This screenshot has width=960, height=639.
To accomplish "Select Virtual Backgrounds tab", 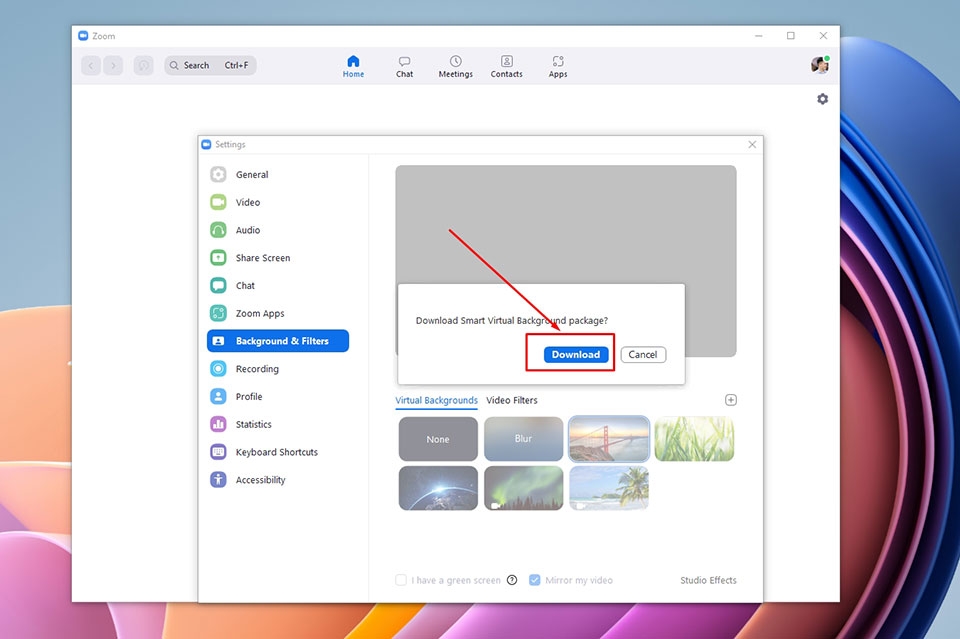I will 437,400.
